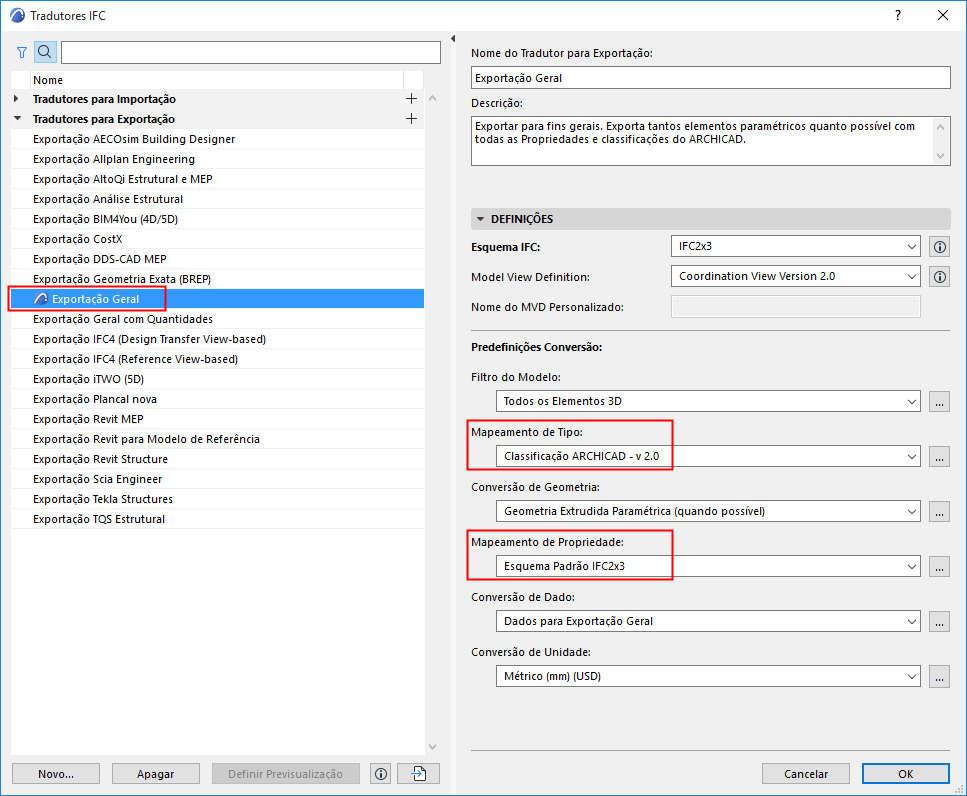This screenshot has height=796, width=967.
Task: Click the Apagar button
Action: [155, 774]
